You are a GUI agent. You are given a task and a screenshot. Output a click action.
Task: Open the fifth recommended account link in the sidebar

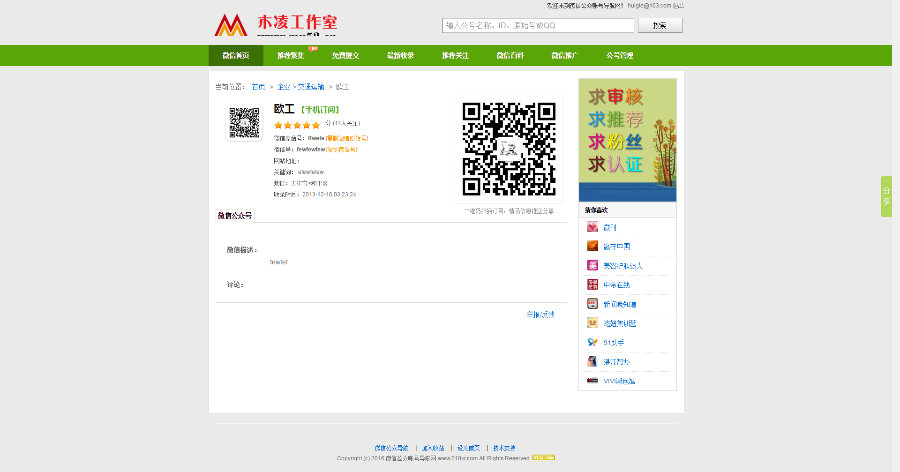(620, 304)
